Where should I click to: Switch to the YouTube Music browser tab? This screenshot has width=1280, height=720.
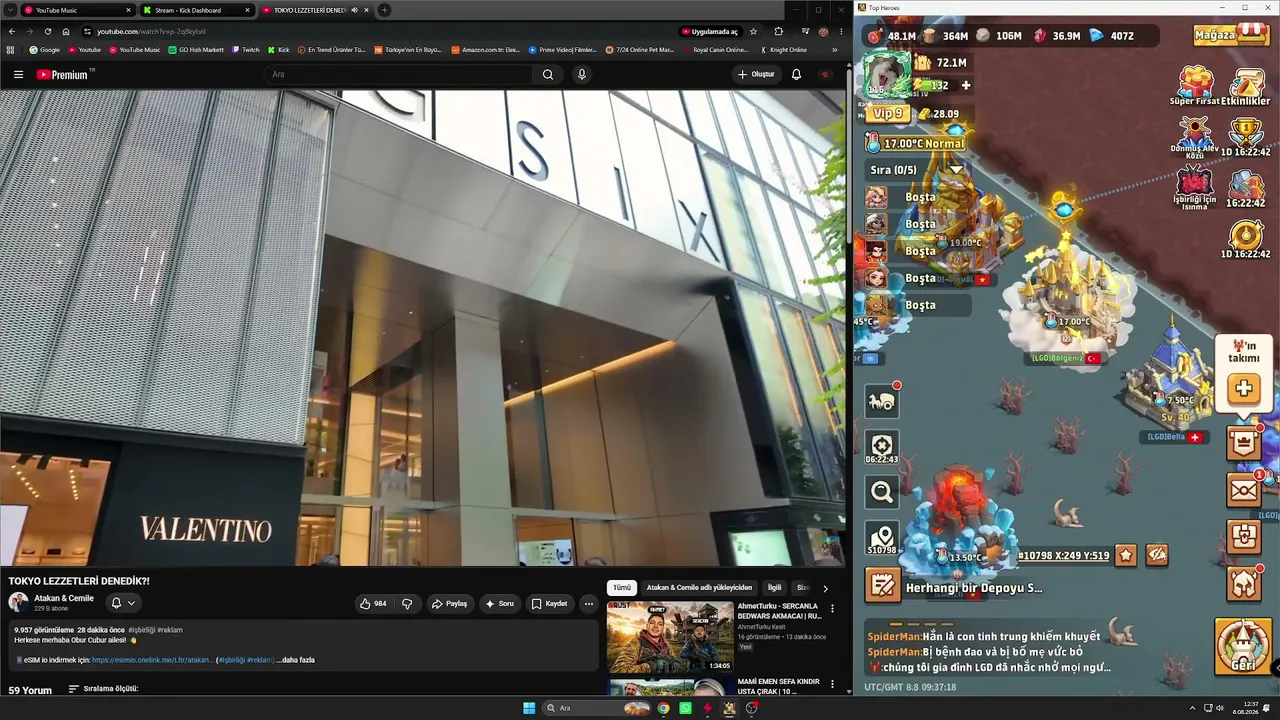(76, 10)
